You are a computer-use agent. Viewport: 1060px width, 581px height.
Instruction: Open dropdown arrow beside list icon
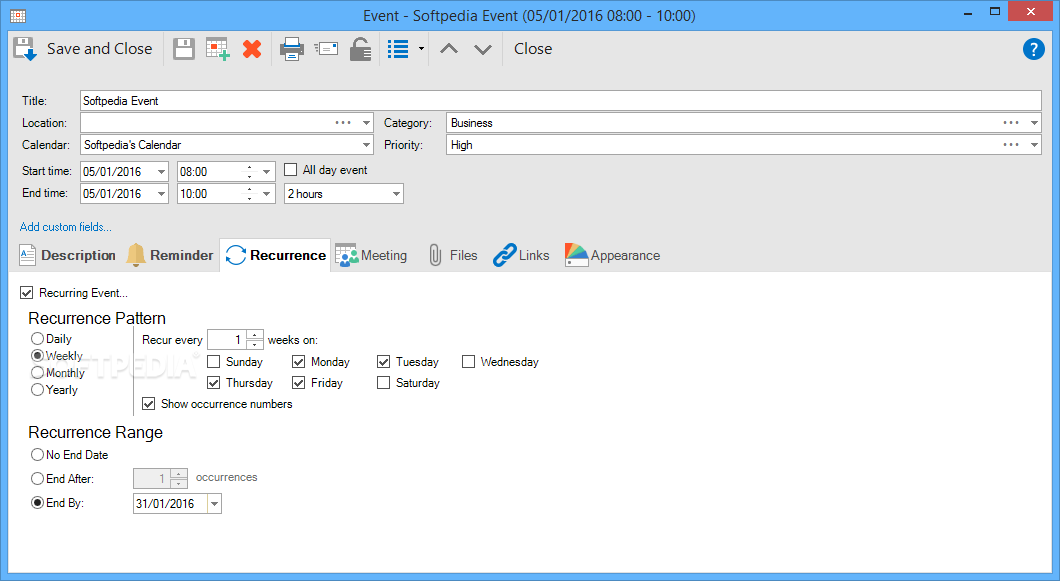(x=421, y=49)
